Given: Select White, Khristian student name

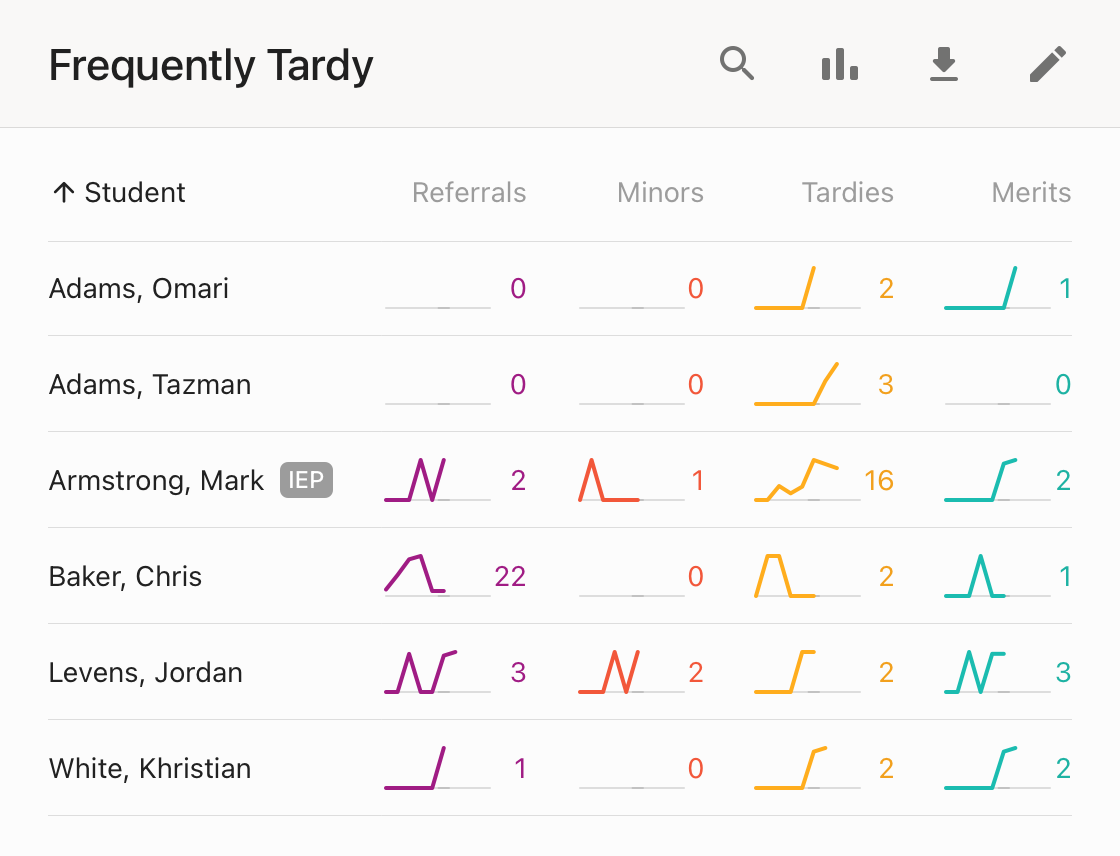Looking at the screenshot, I should pyautogui.click(x=150, y=769).
